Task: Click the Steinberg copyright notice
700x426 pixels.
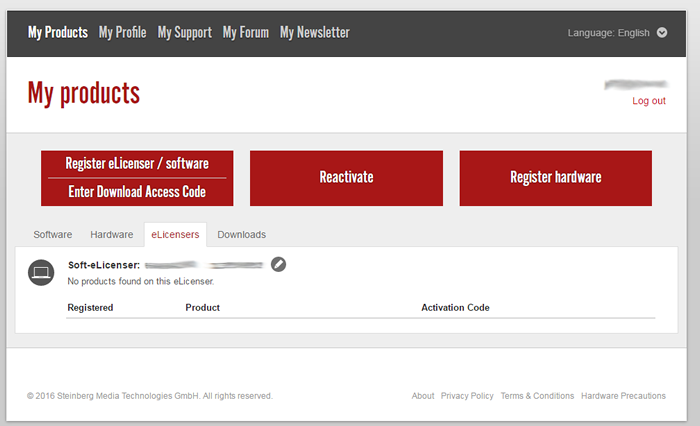Action: [x=150, y=396]
